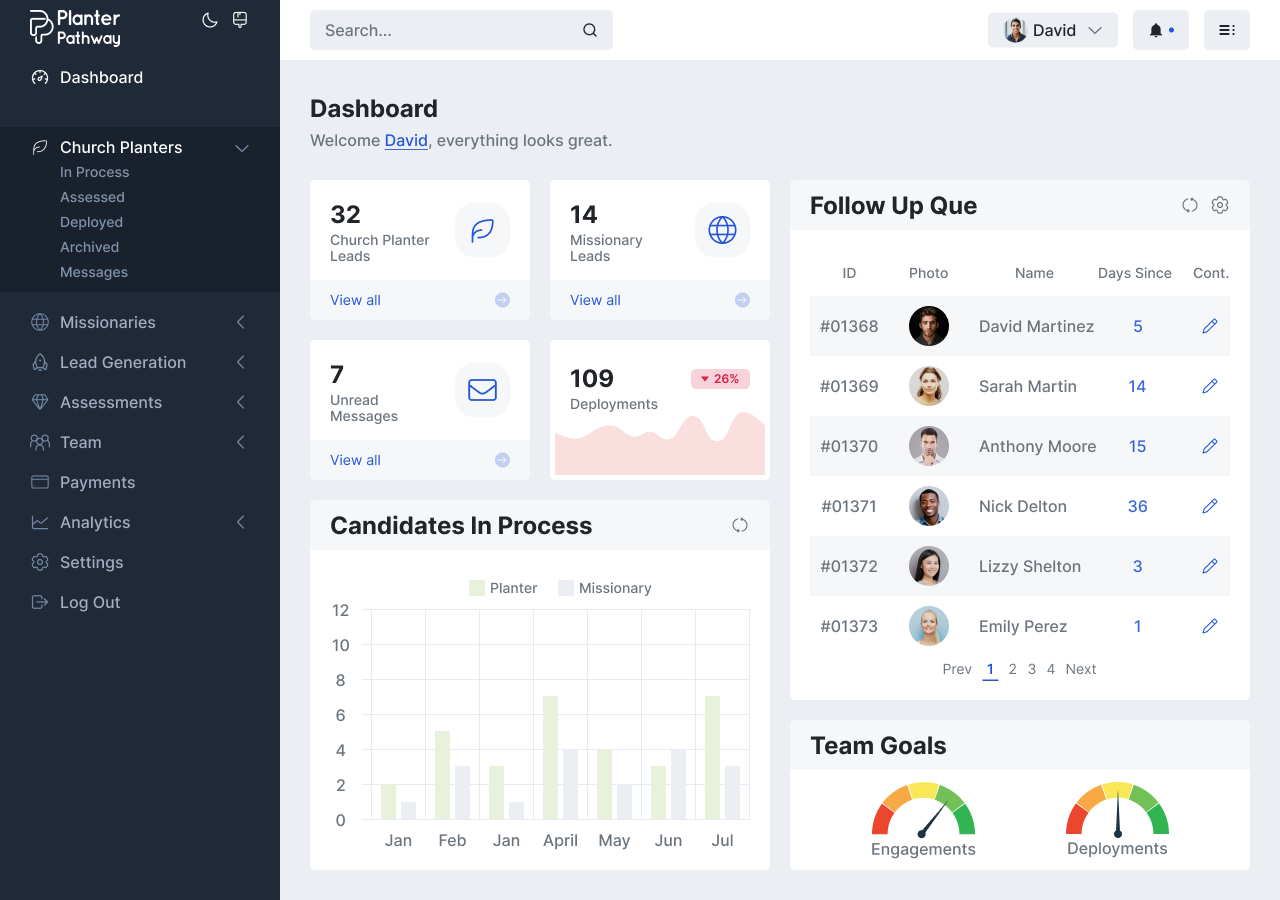Image resolution: width=1280 pixels, height=900 pixels.
Task: Click the search magnifier icon
Action: 590,30
